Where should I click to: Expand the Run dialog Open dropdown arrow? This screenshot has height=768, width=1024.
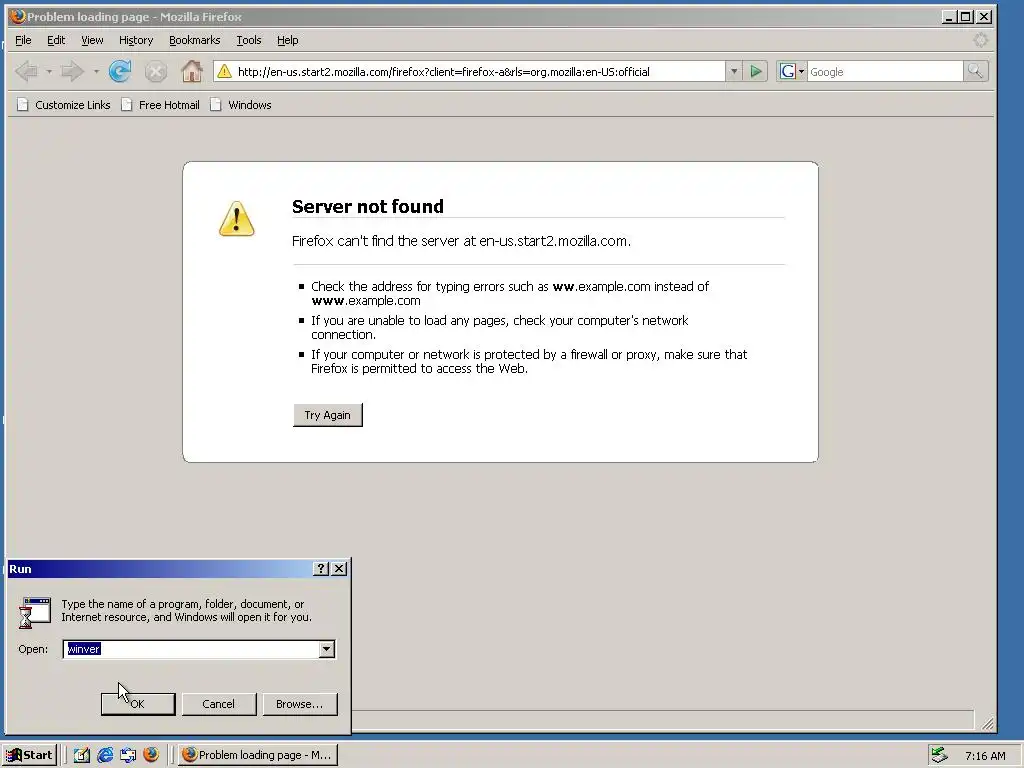(327, 649)
